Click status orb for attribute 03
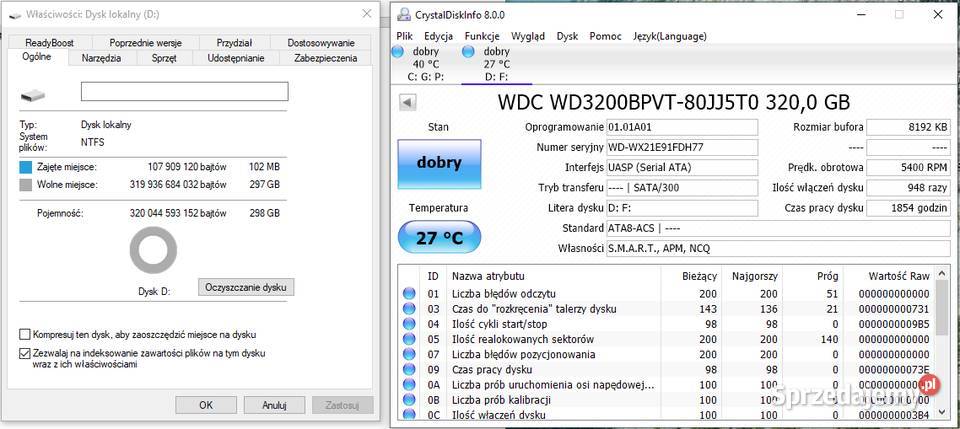The height and width of the screenshot is (429, 960). point(409,309)
